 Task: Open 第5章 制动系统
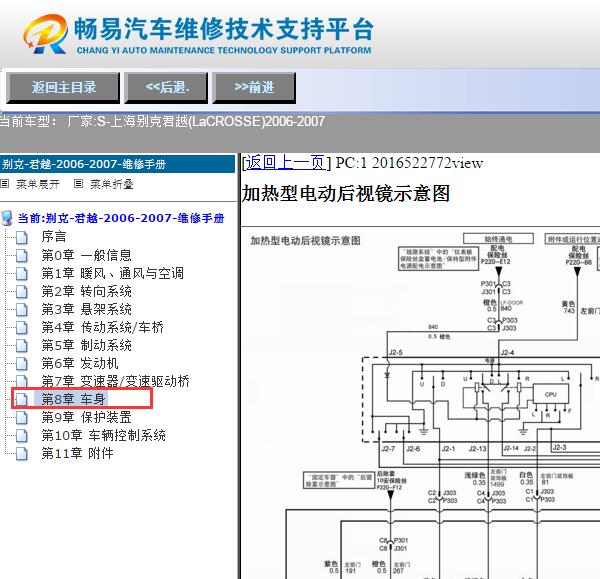tap(86, 345)
